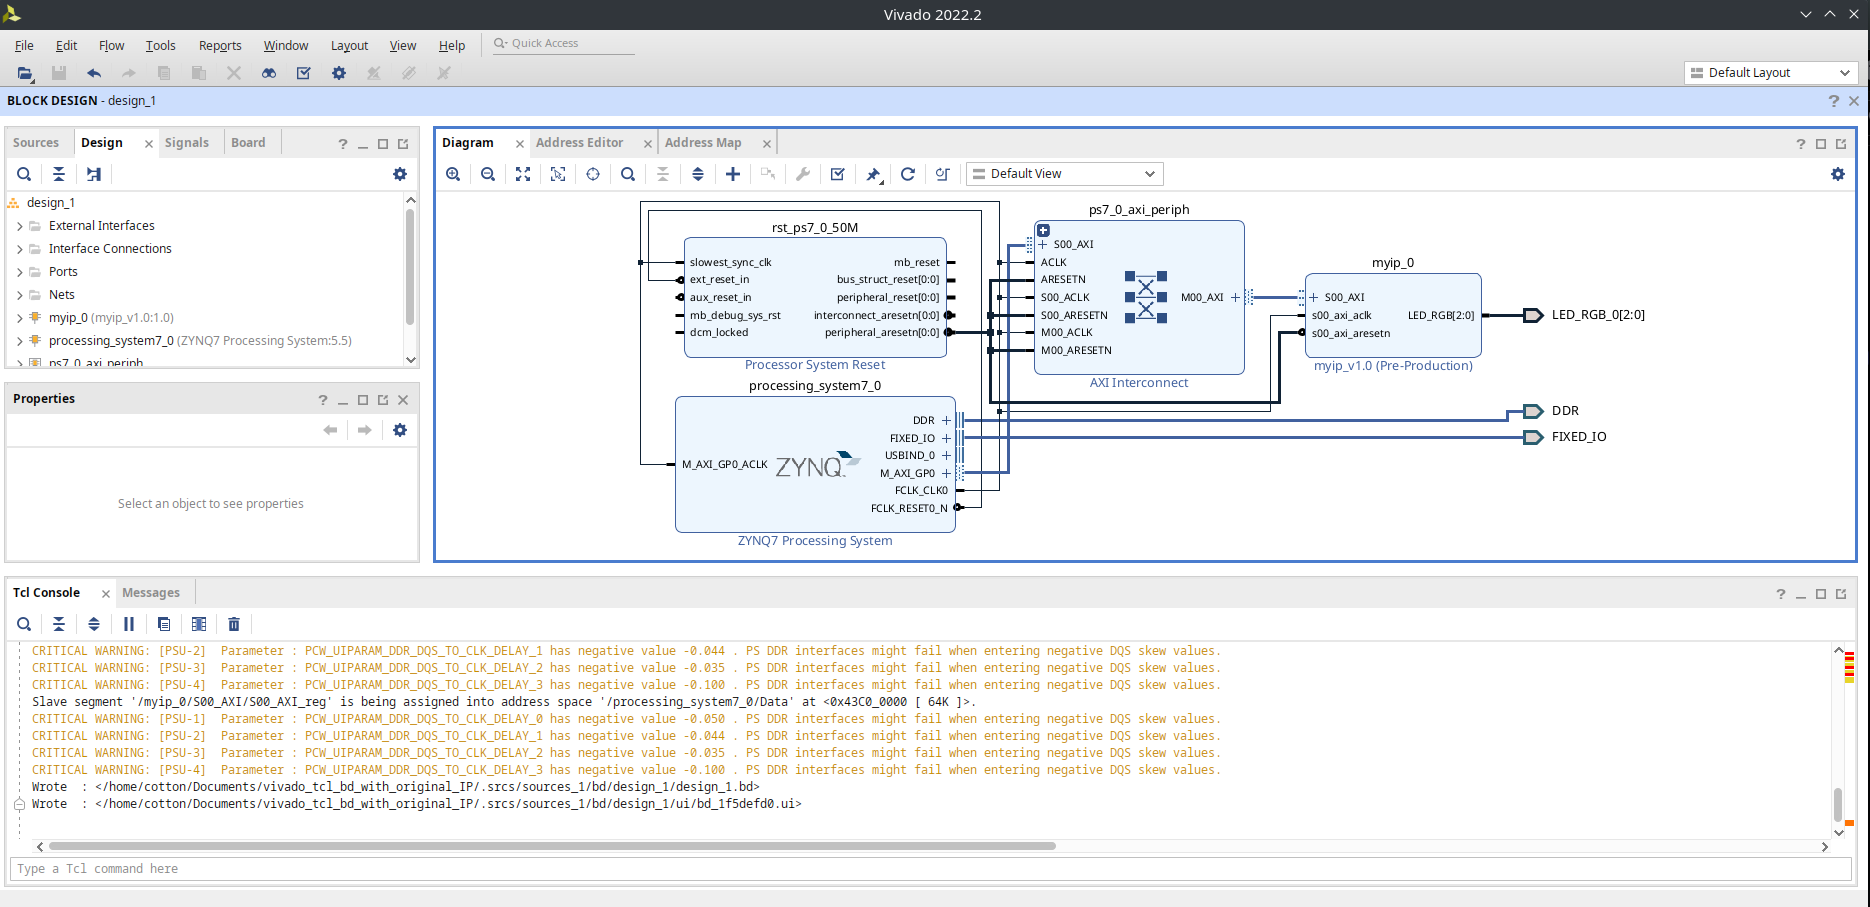The height and width of the screenshot is (907, 1870).
Task: Click the Design tree vertical scrollbar
Action: tap(410, 266)
